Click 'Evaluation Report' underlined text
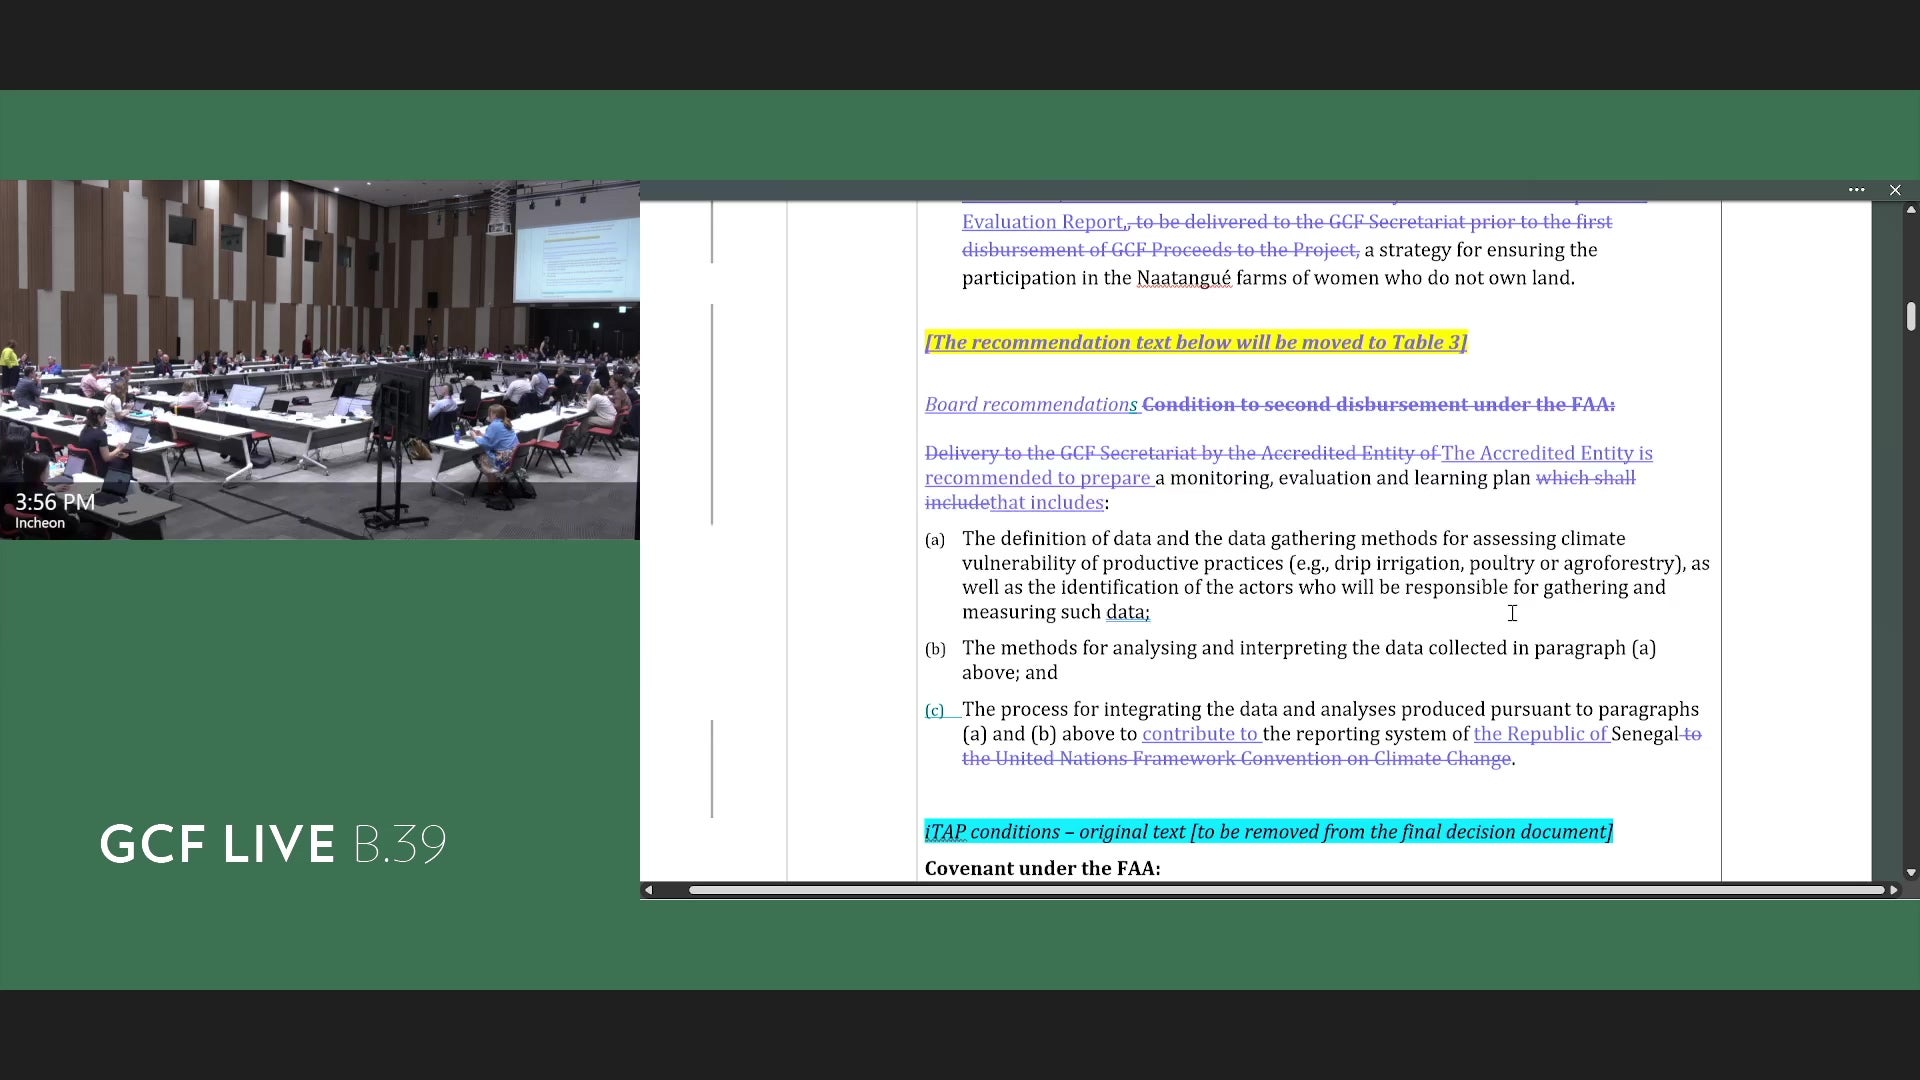 pos(1043,222)
